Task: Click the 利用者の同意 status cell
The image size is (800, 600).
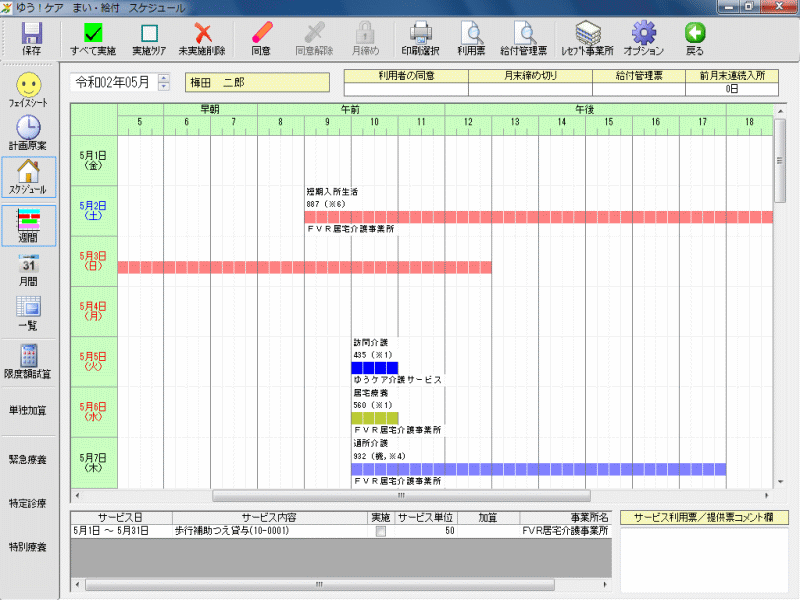Action: click(x=406, y=89)
